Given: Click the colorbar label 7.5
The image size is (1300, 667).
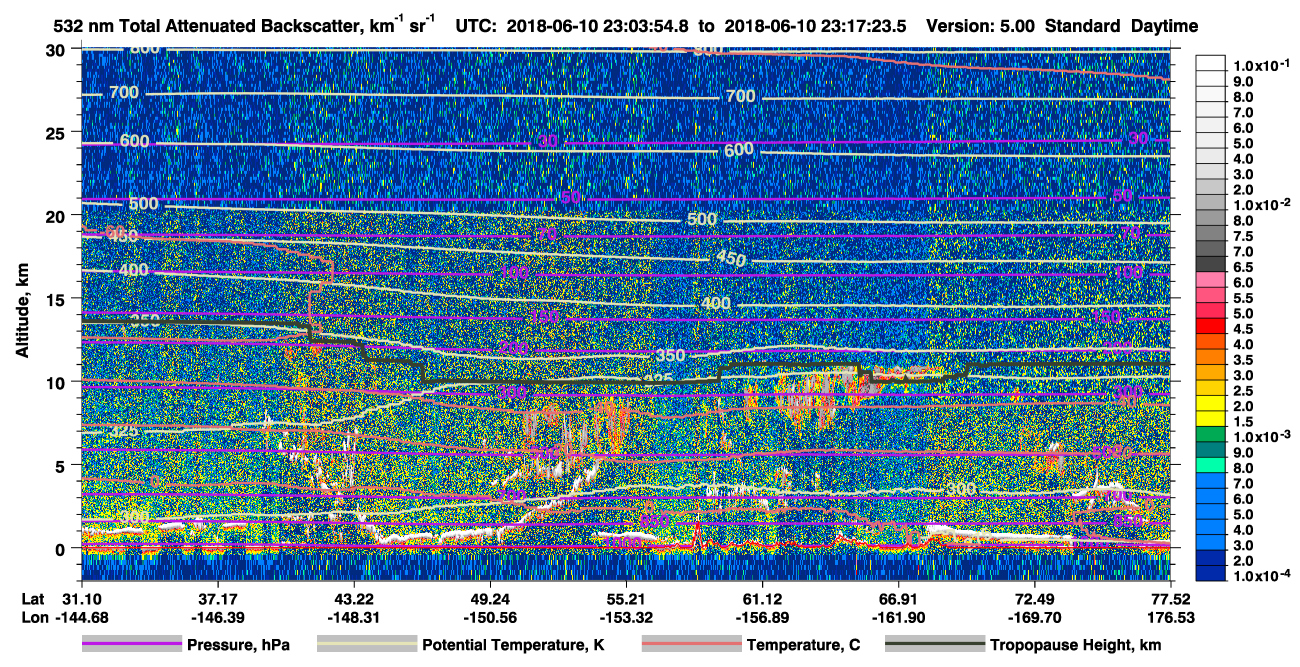Looking at the screenshot, I should [1241, 236].
